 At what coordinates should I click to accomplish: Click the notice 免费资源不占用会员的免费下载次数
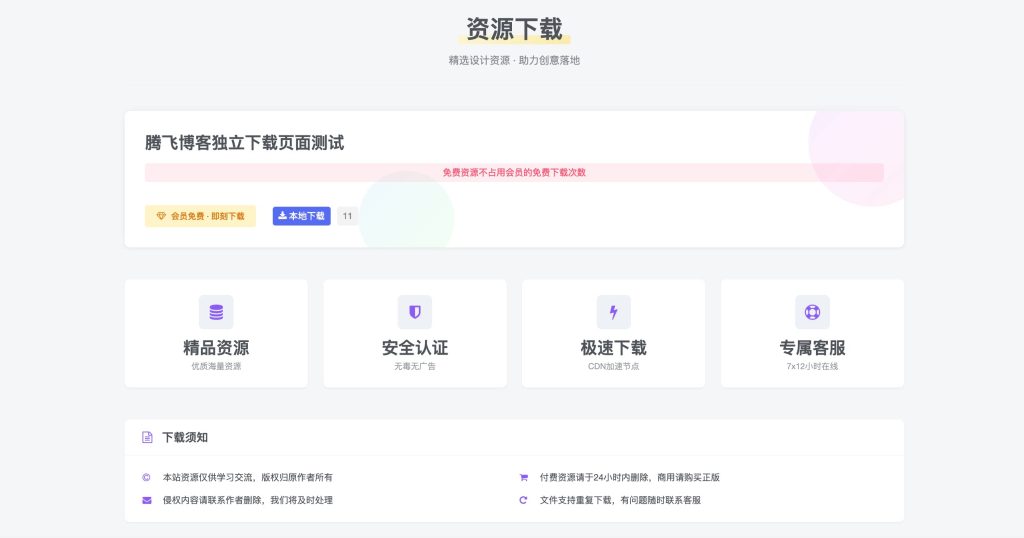[x=514, y=172]
